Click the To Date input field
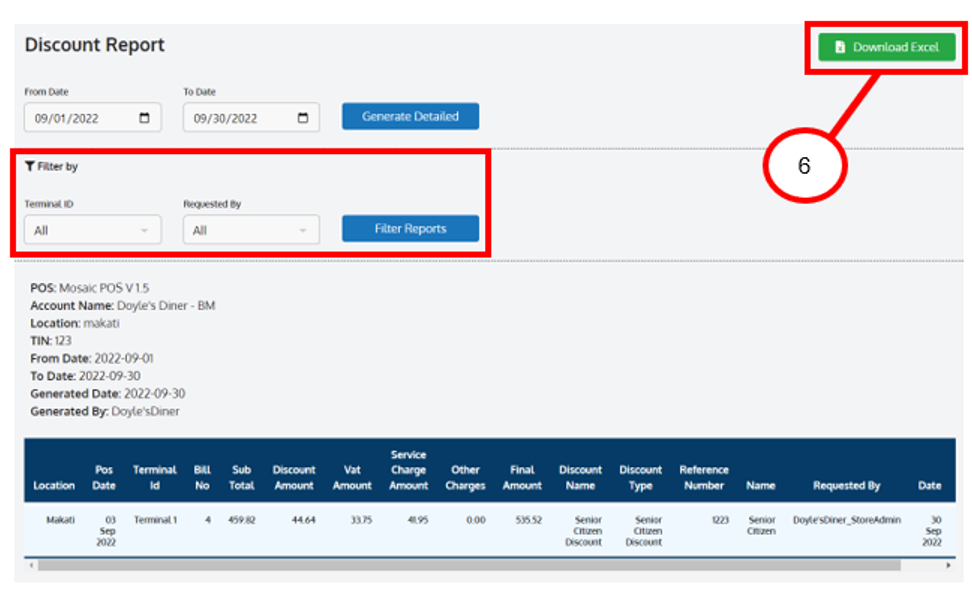Viewport: 972px width, 596px height. (x=238, y=118)
